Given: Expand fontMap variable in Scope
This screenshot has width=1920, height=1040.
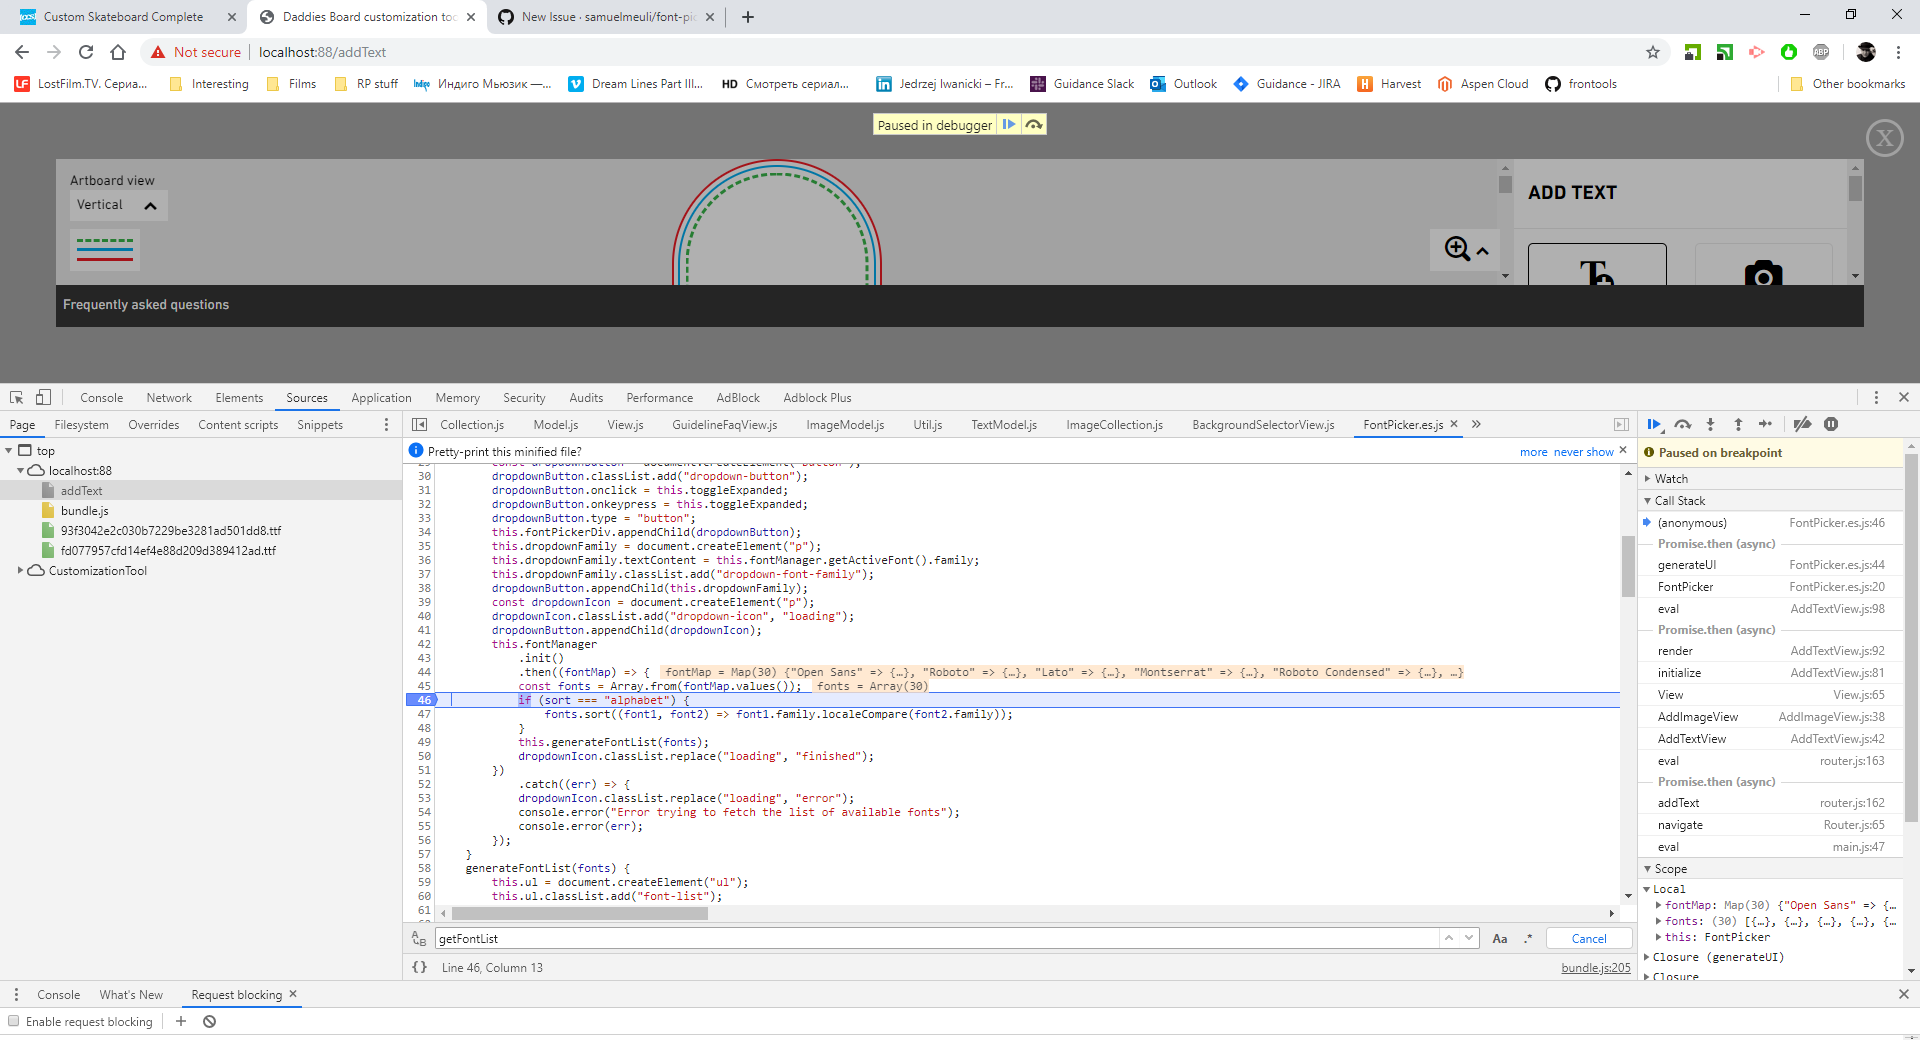Looking at the screenshot, I should tap(1659, 905).
